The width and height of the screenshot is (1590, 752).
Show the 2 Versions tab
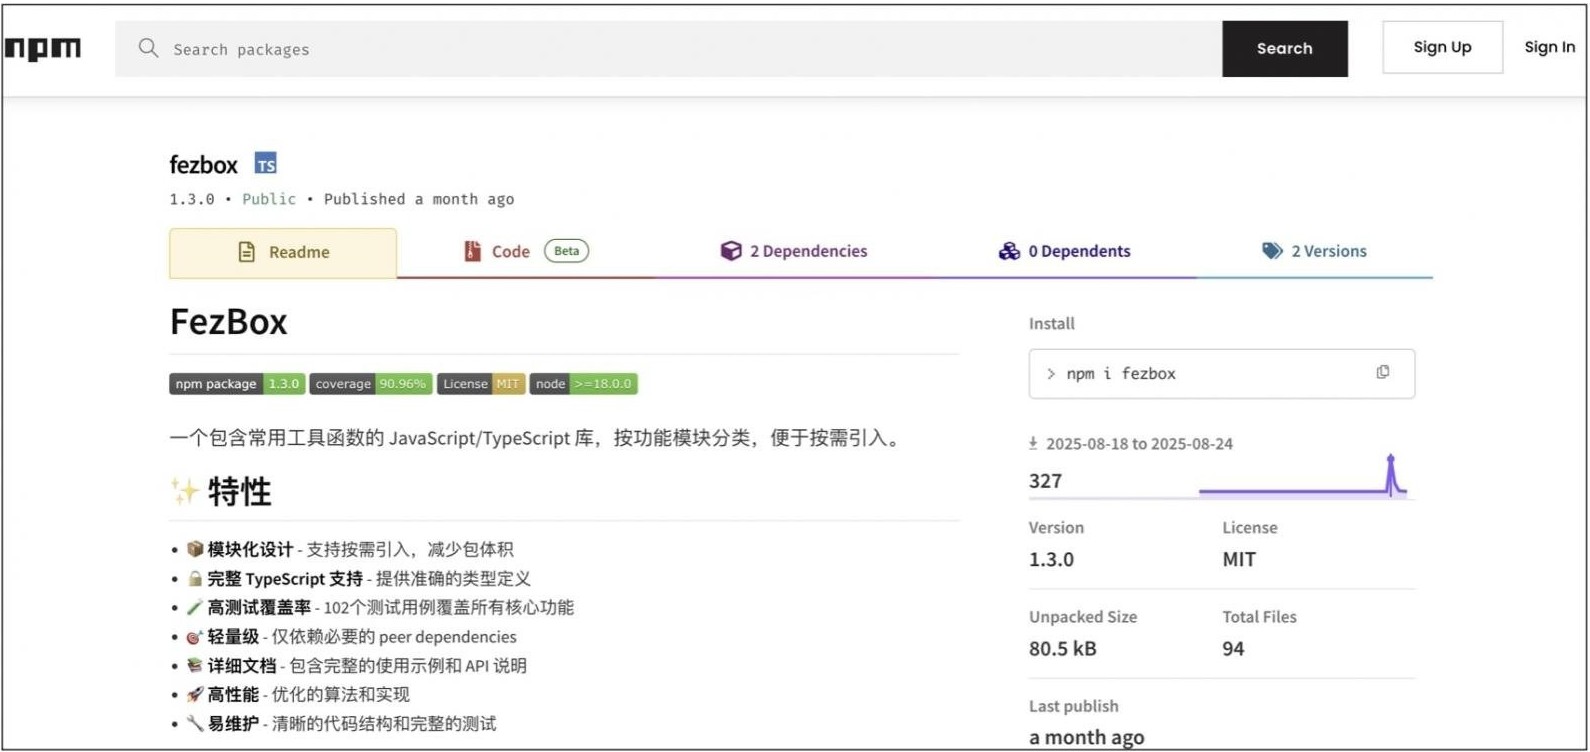click(x=1314, y=252)
